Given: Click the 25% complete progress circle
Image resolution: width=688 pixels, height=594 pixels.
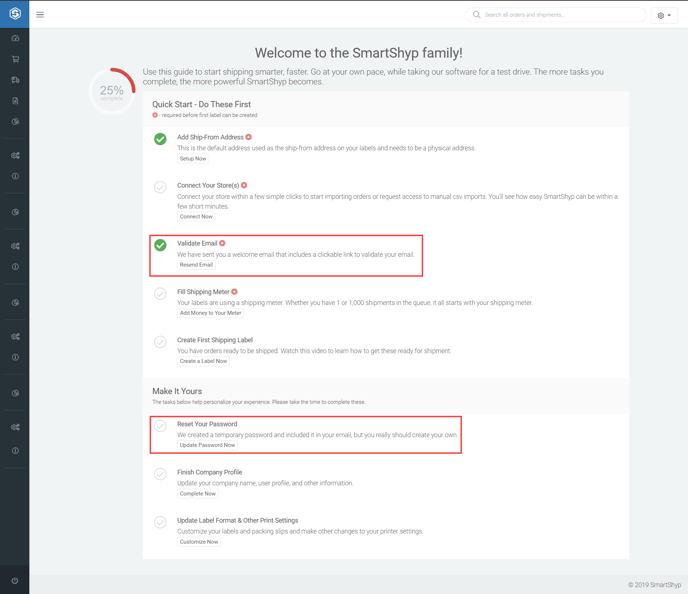Looking at the screenshot, I should pos(112,92).
